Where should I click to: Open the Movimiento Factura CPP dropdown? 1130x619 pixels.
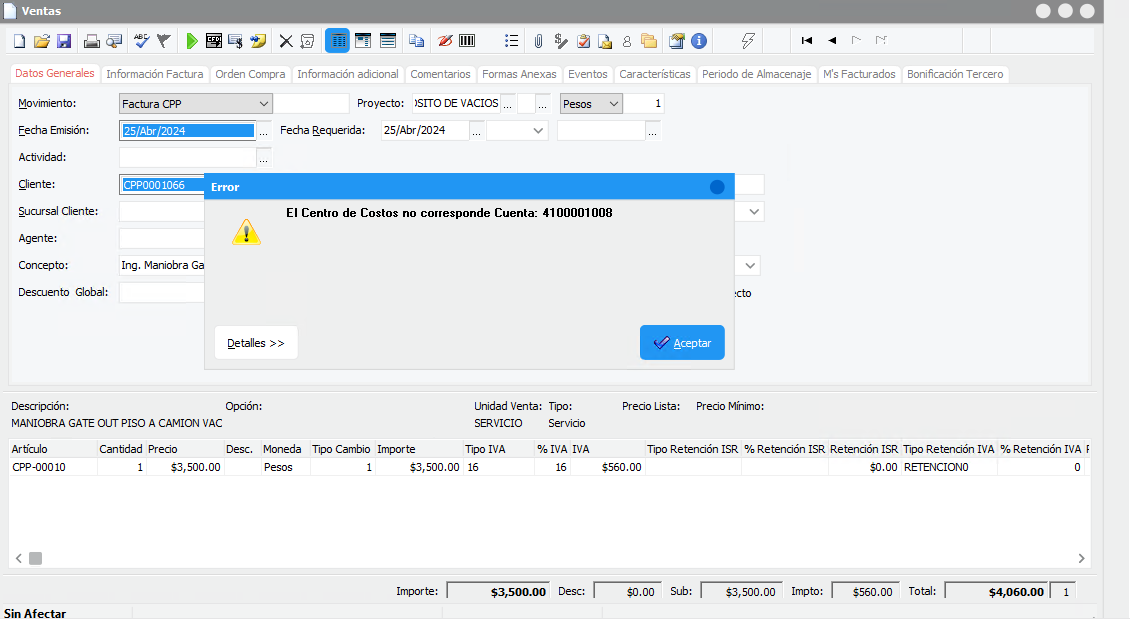pyautogui.click(x=264, y=103)
